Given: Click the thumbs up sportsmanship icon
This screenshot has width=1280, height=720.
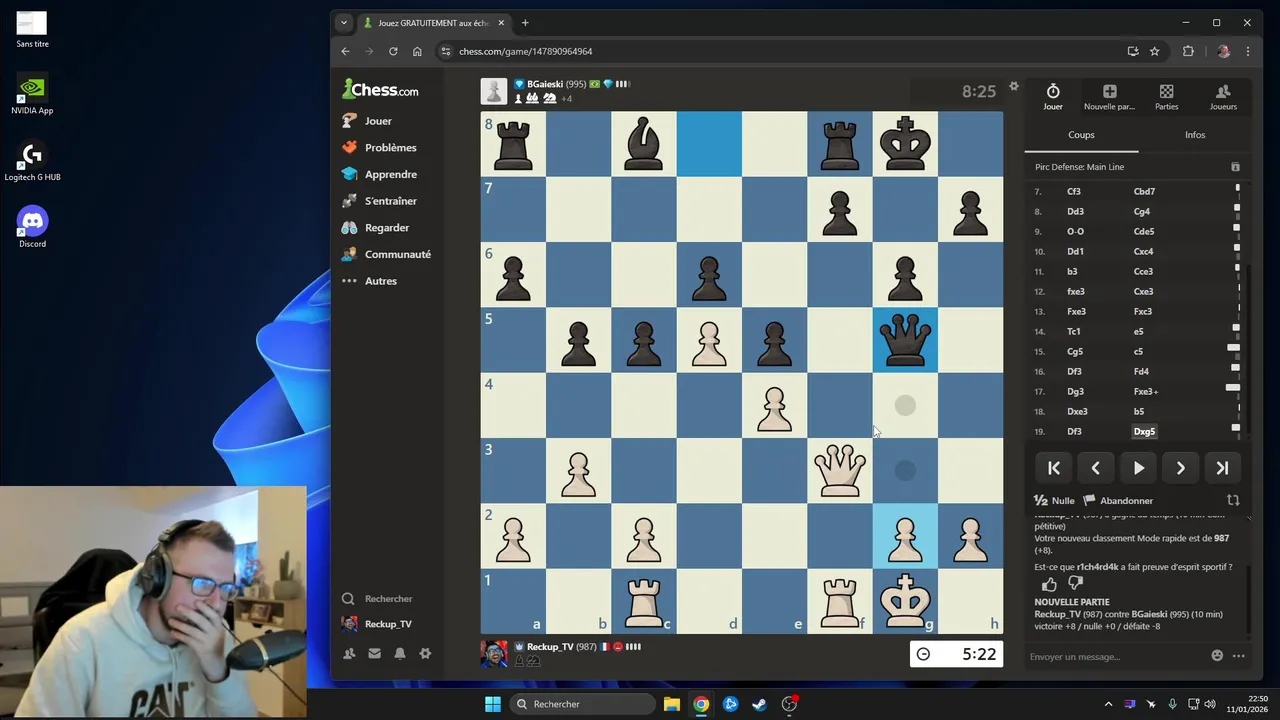Looking at the screenshot, I should [x=1049, y=584].
